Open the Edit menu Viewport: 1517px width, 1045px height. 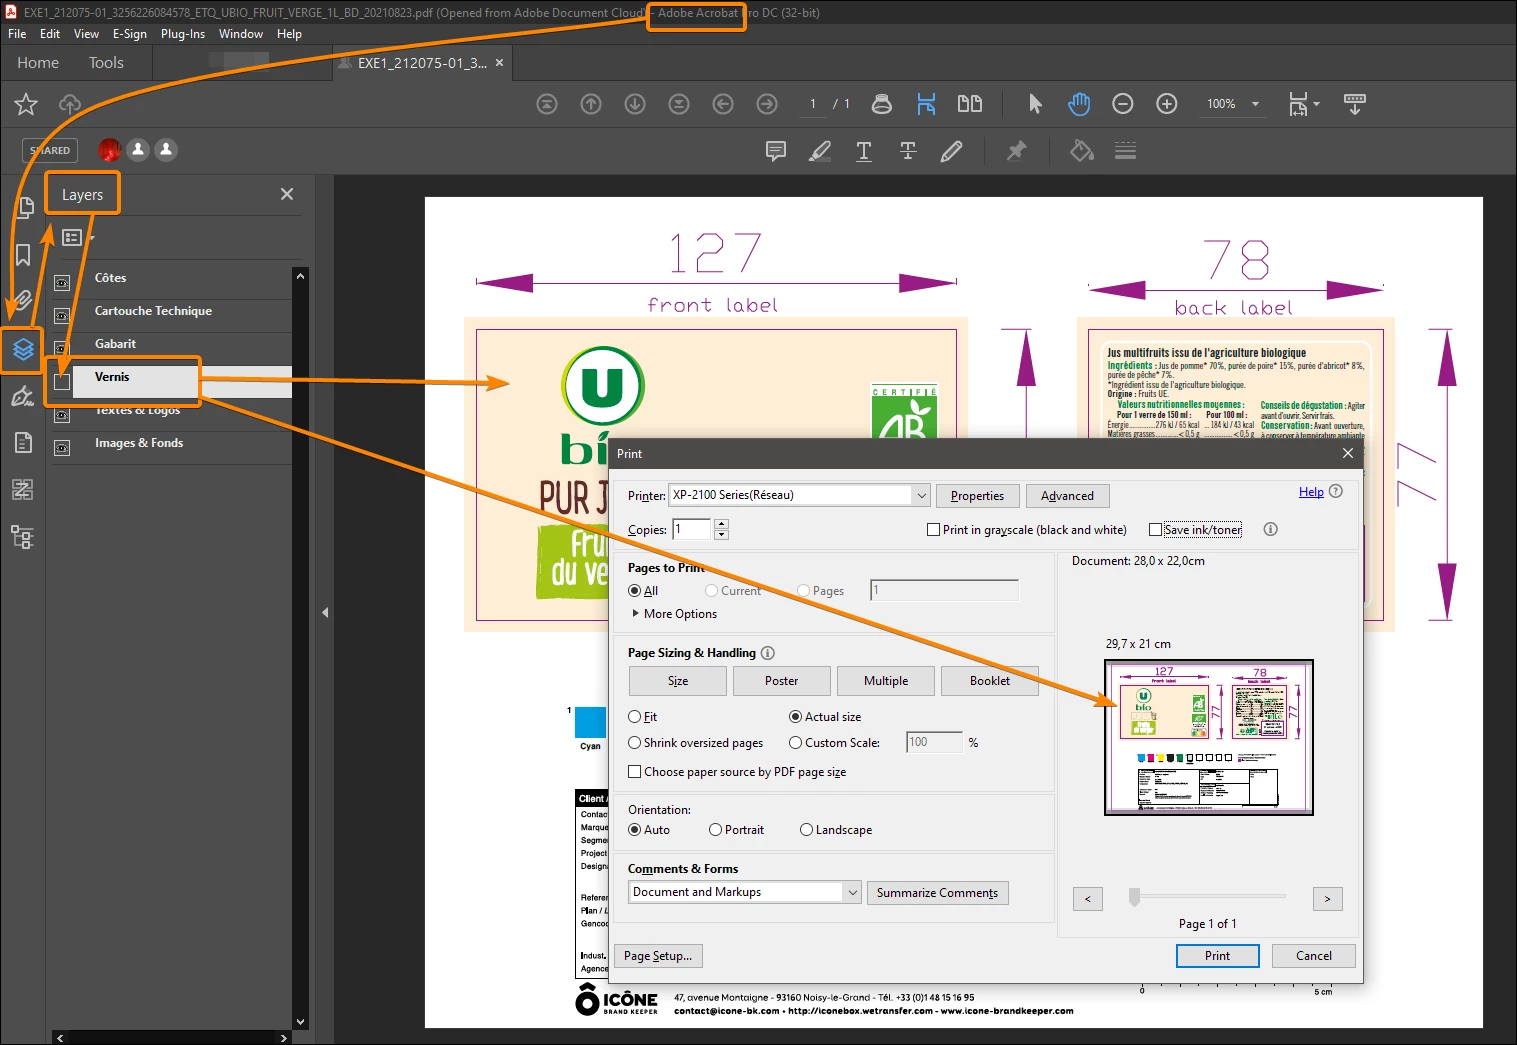point(50,34)
